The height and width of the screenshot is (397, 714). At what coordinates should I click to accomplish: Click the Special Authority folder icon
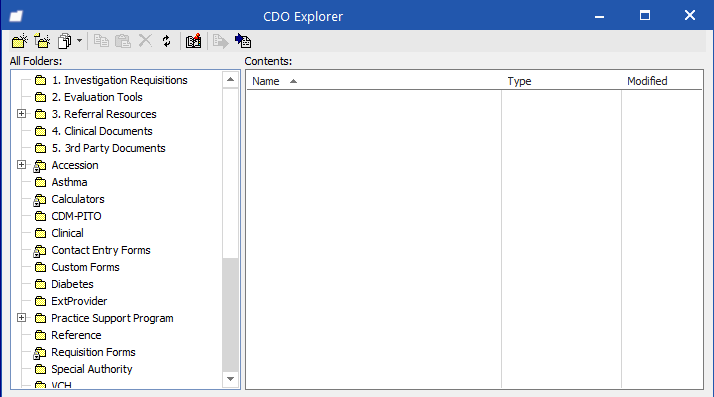pyautogui.click(x=41, y=369)
